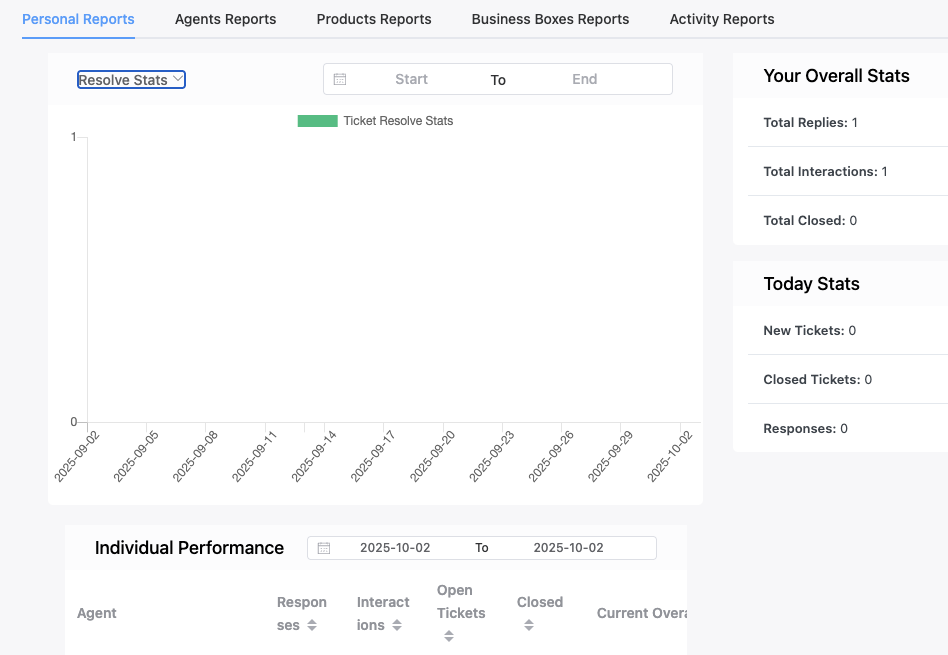Click calendar icon in Individual Performance range
The image size is (948, 655).
point(324,548)
